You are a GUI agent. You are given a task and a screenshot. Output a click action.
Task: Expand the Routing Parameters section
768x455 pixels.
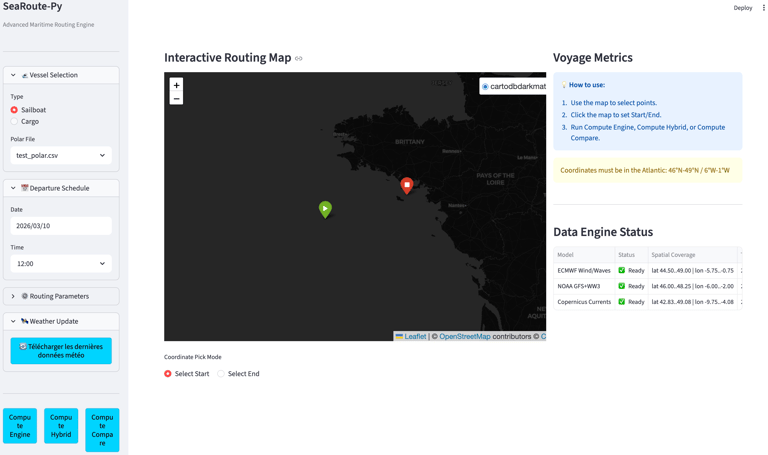[x=61, y=296]
